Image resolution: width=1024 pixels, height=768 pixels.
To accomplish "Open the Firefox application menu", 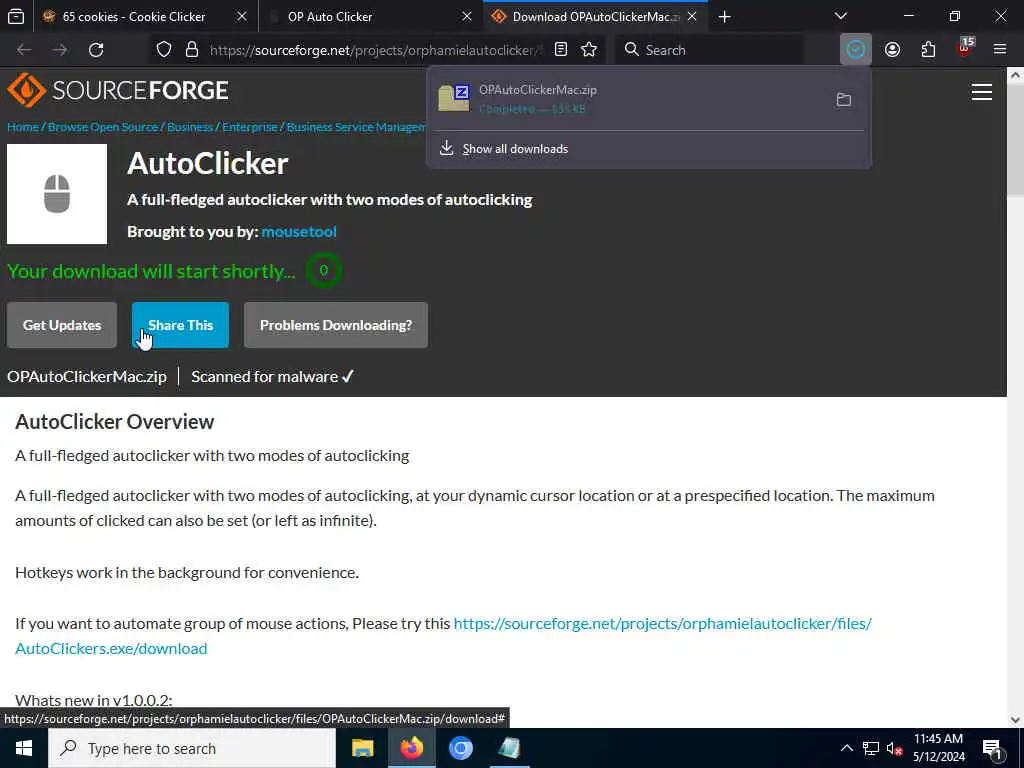I will (x=999, y=50).
